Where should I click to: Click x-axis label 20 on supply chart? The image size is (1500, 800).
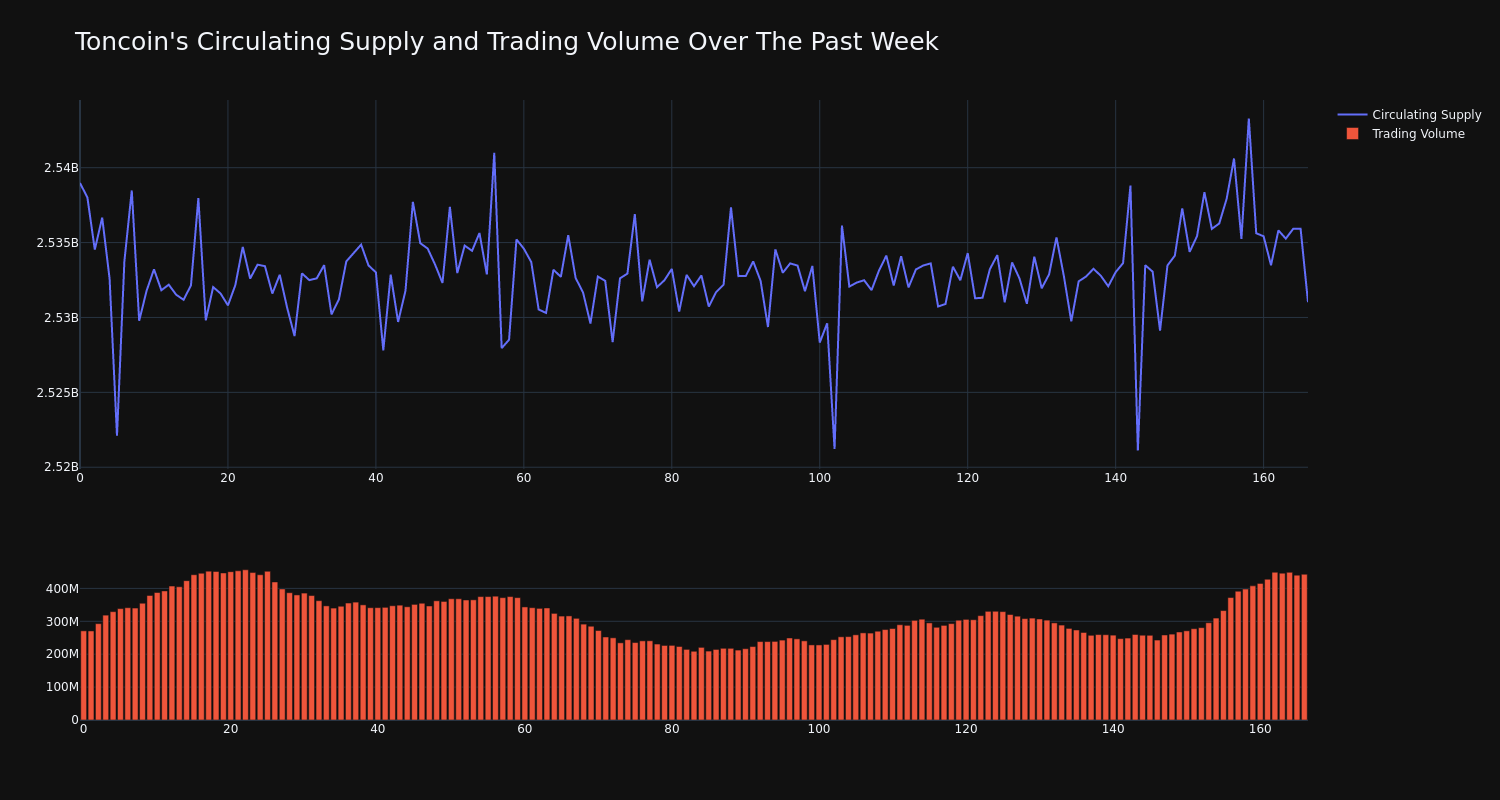tap(228, 478)
